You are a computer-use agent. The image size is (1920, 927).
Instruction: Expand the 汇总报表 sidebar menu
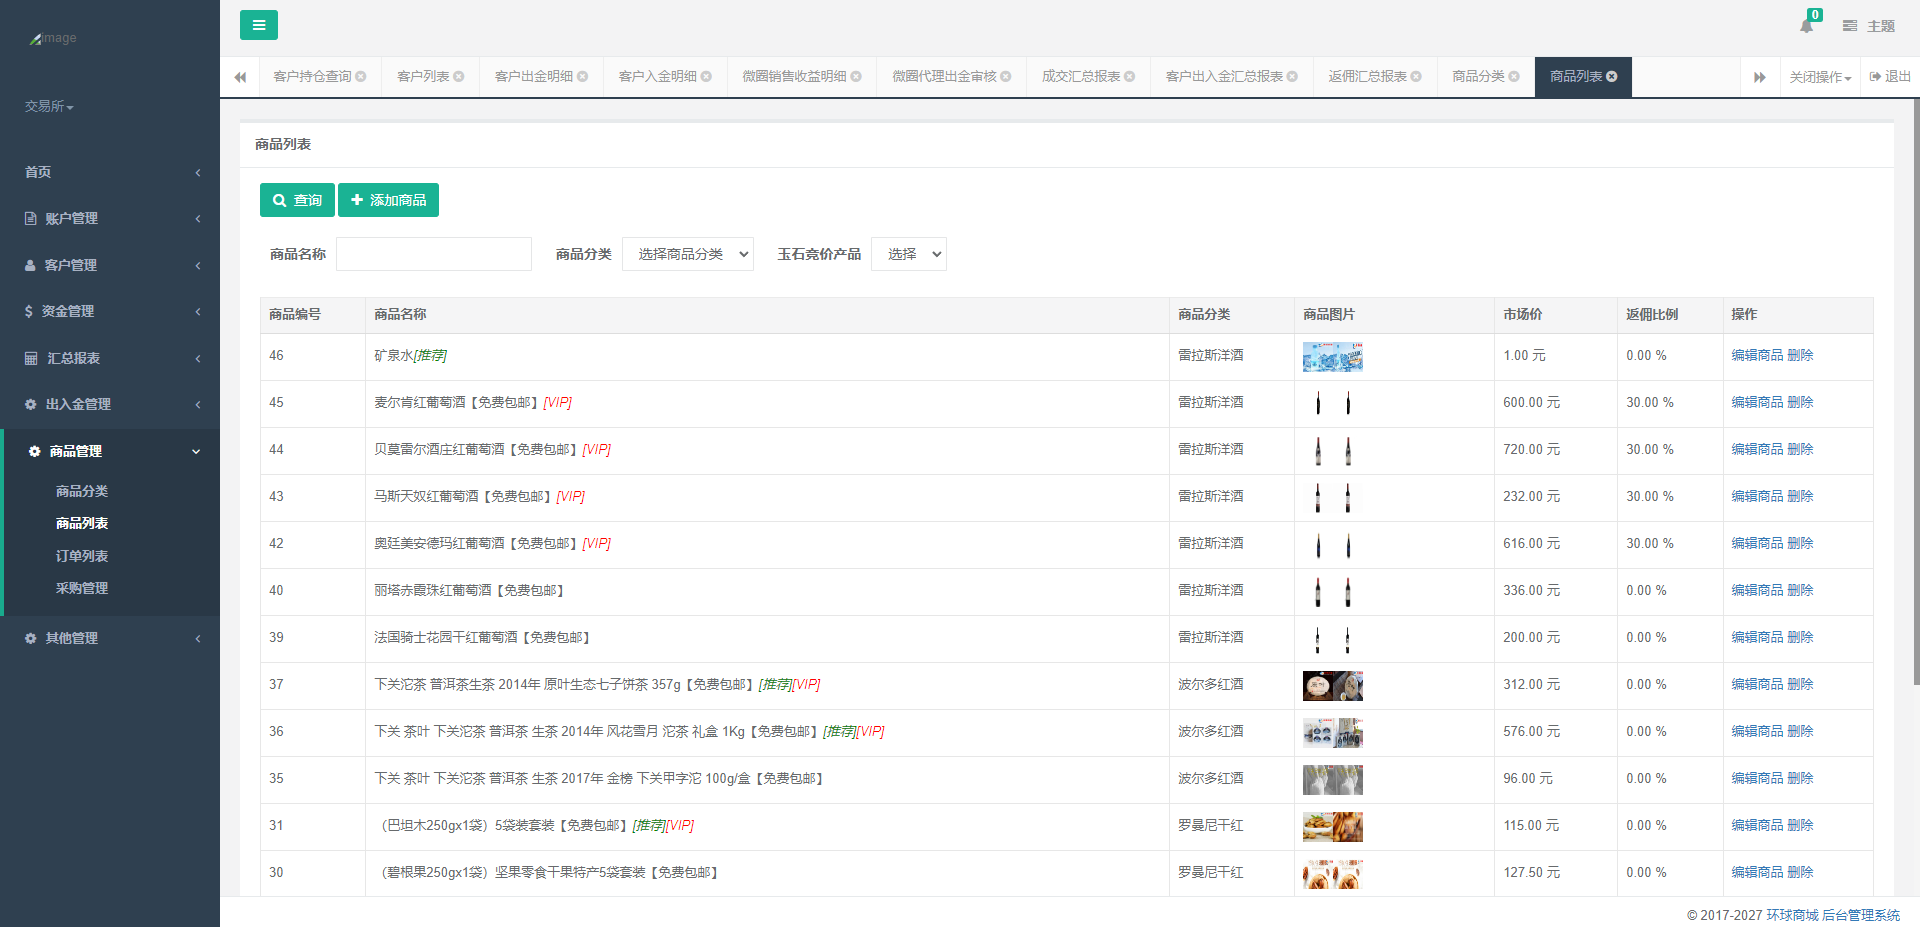[x=110, y=358]
